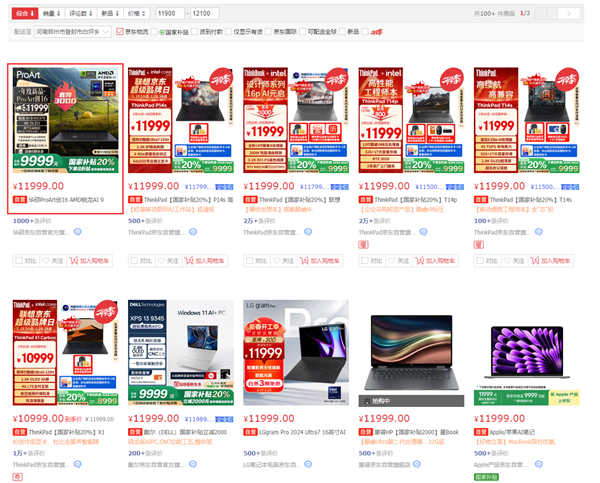Enable the 货到付款 checkbox filter
The image size is (600, 483).
pos(194,31)
